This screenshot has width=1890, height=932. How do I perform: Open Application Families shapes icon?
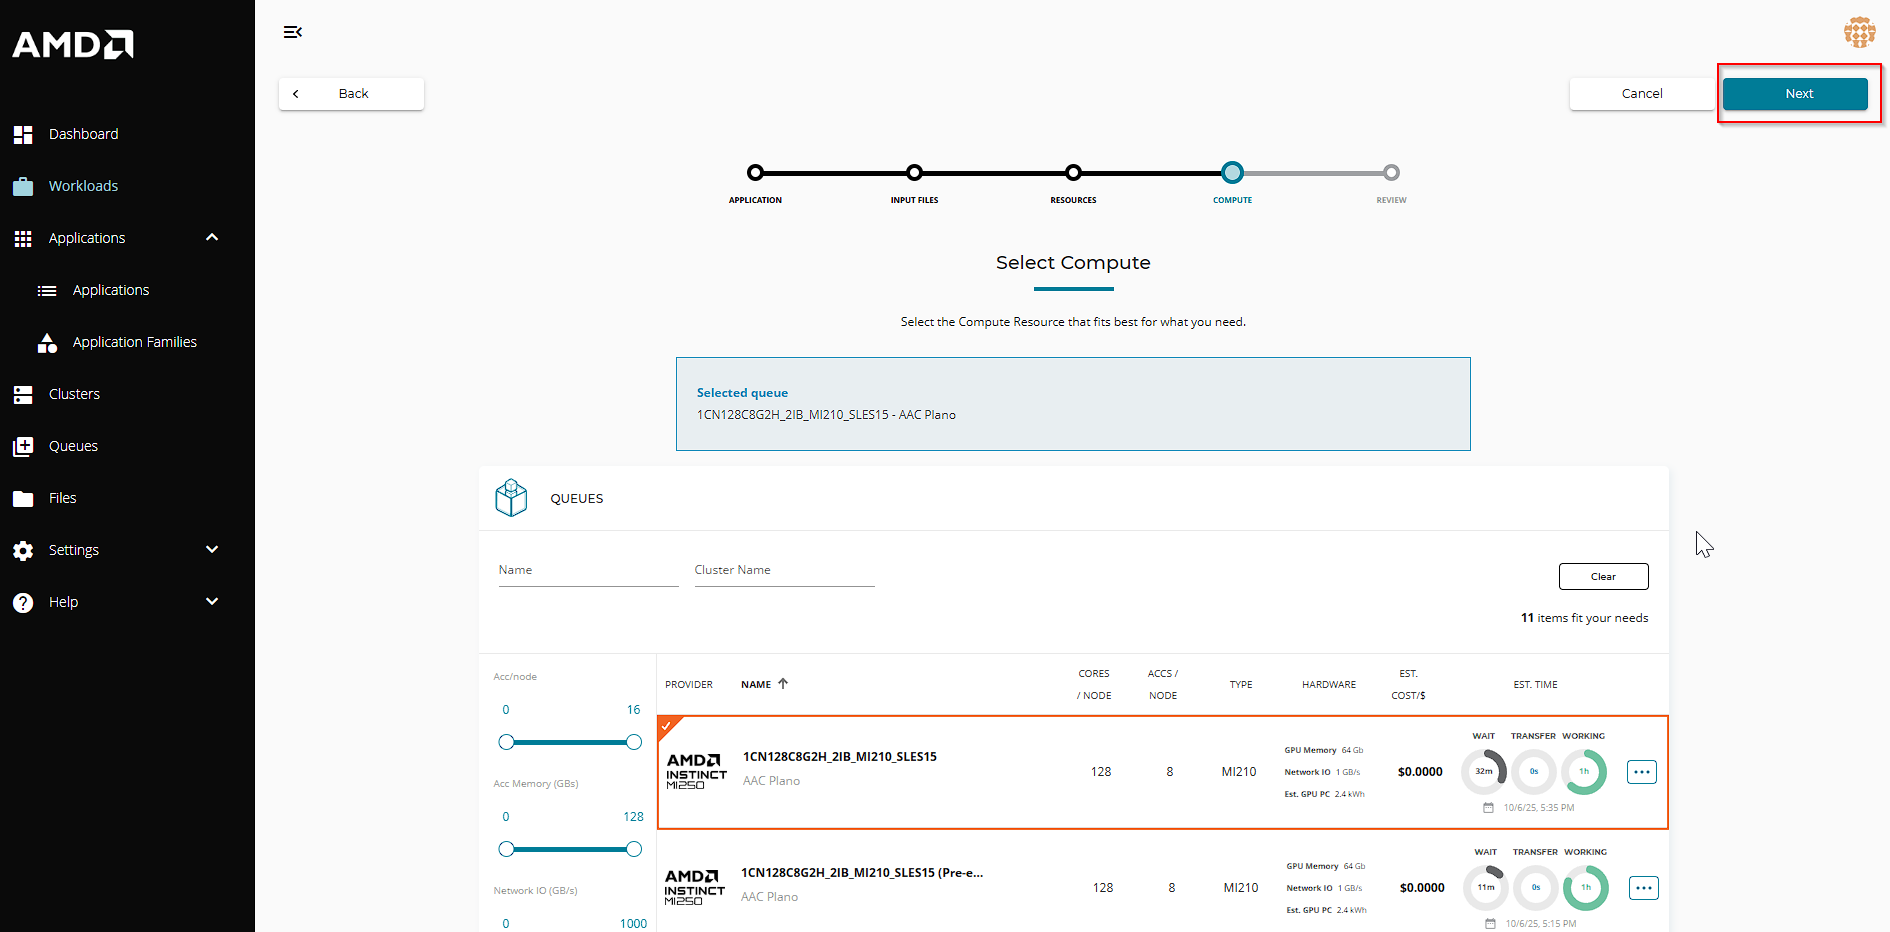tap(47, 343)
